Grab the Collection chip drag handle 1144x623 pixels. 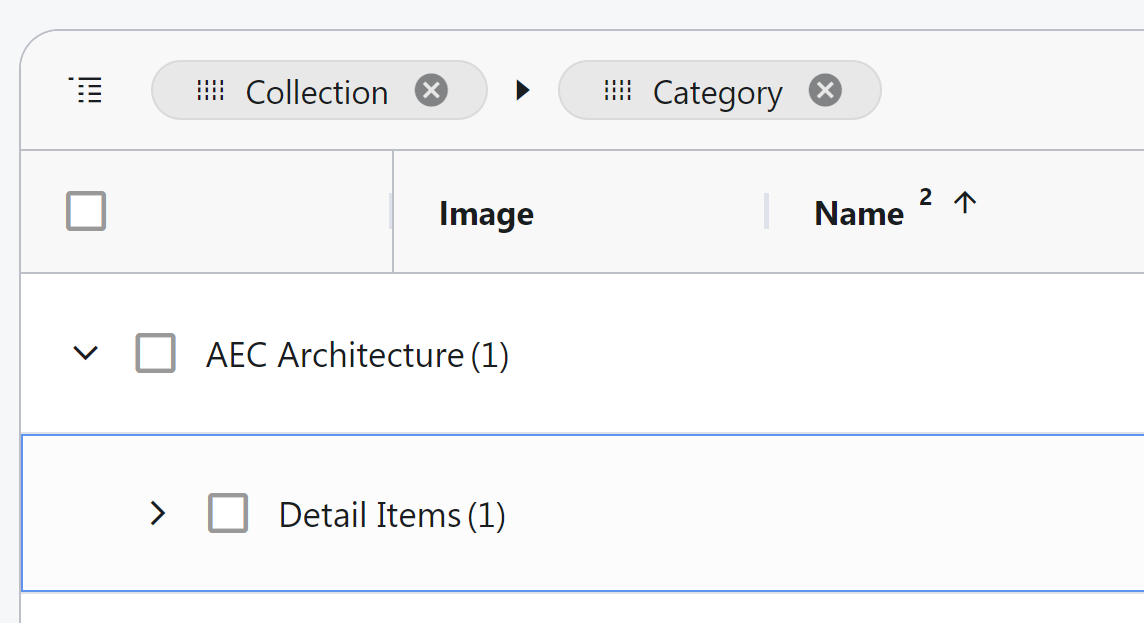(210, 91)
